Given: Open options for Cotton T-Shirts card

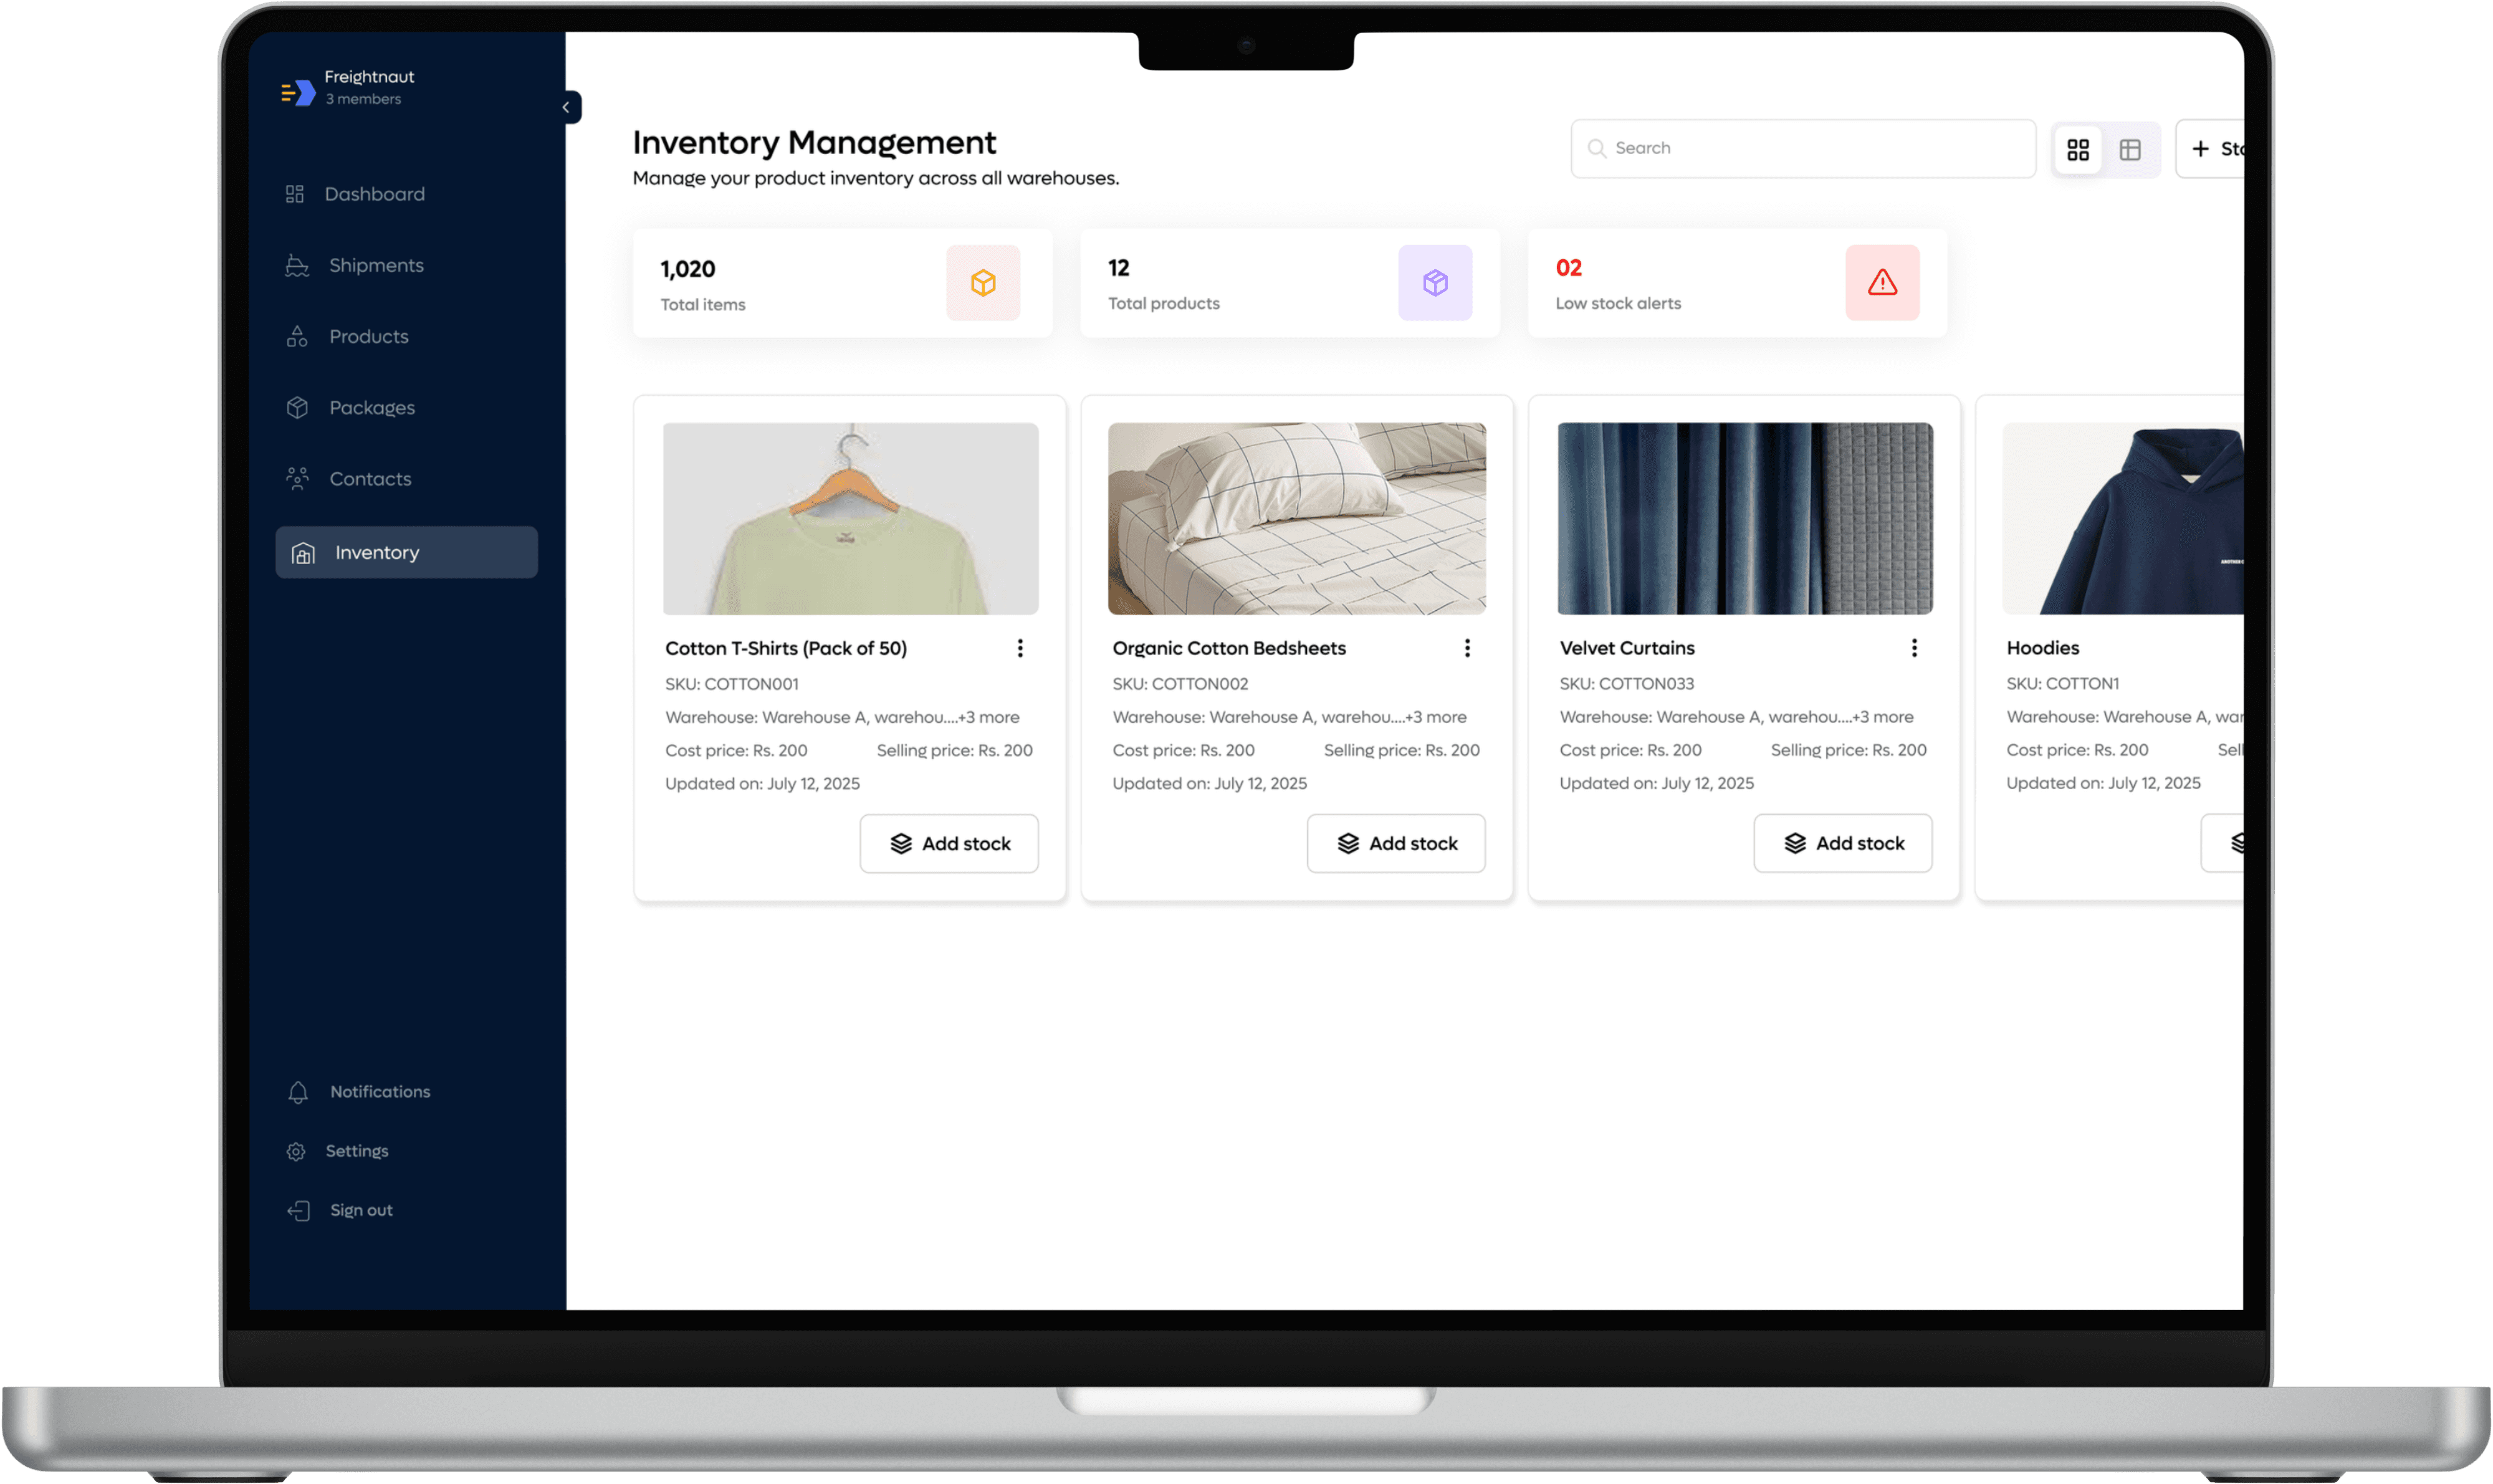Looking at the screenshot, I should click(x=1020, y=648).
